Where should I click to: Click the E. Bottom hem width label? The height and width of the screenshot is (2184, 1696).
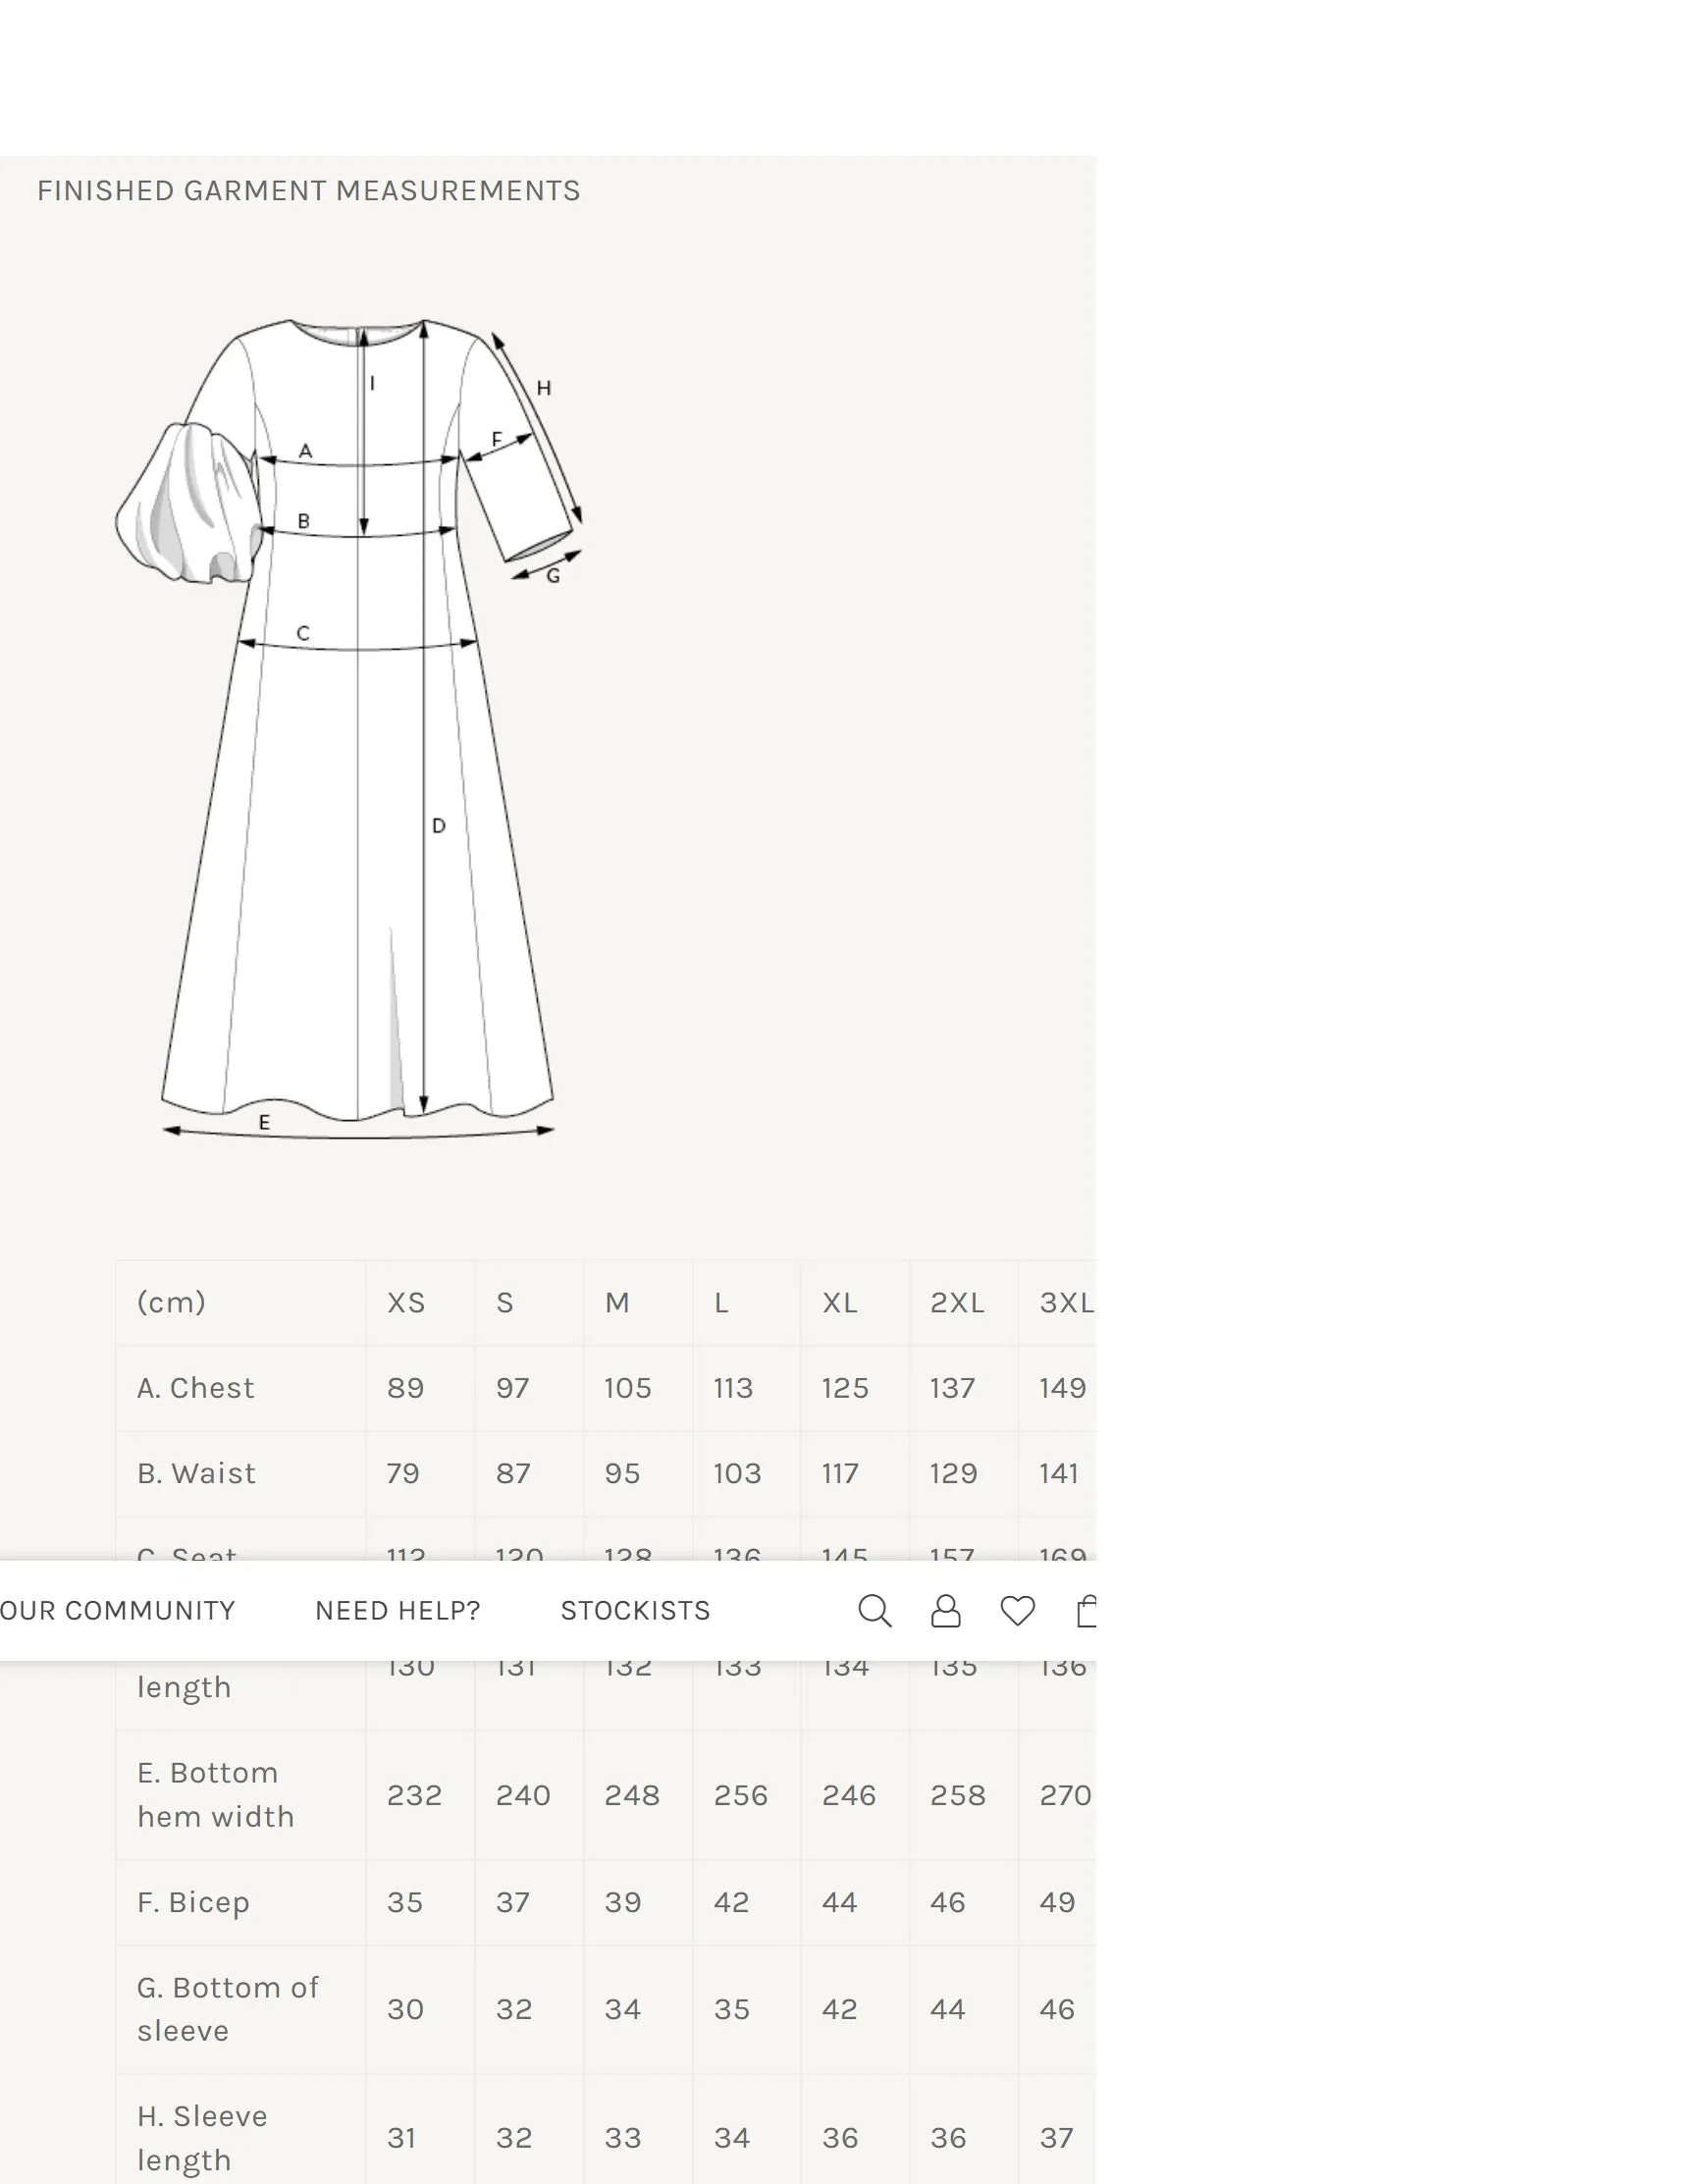pos(215,1794)
